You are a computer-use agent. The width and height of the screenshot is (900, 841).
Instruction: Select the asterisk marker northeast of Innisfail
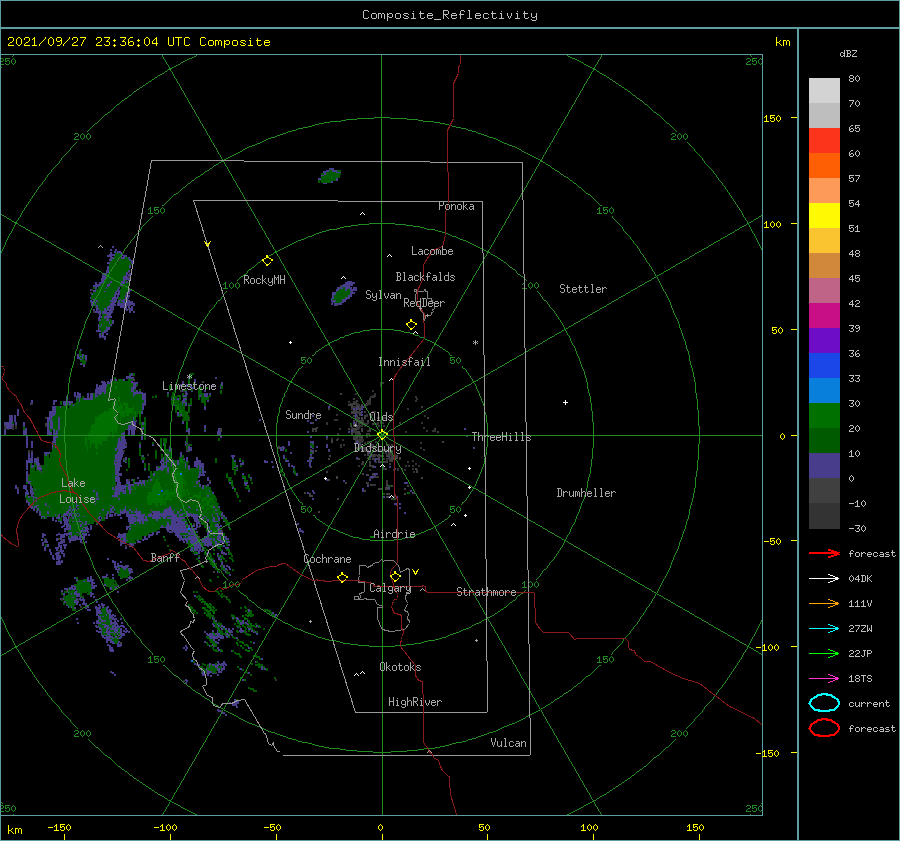[475, 343]
